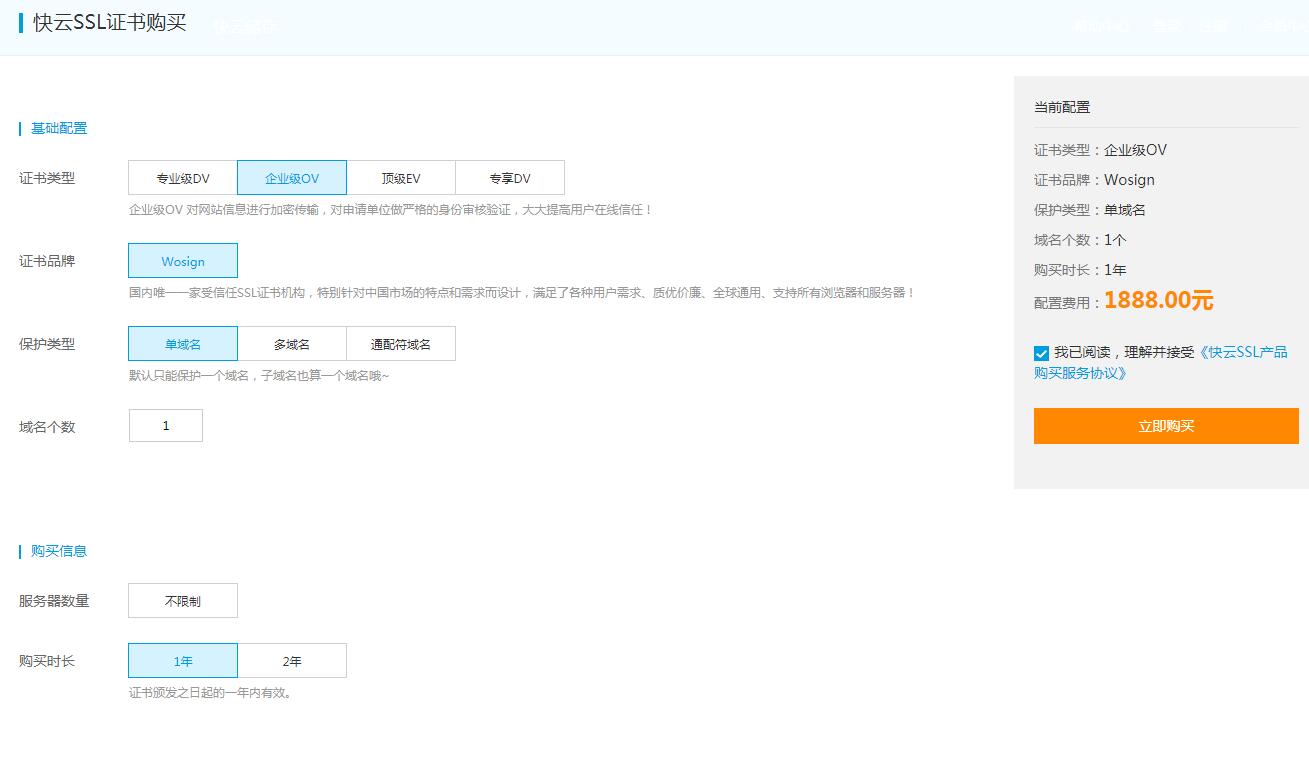
Task: Choose 通配符域名 protection type
Action: click(x=400, y=343)
